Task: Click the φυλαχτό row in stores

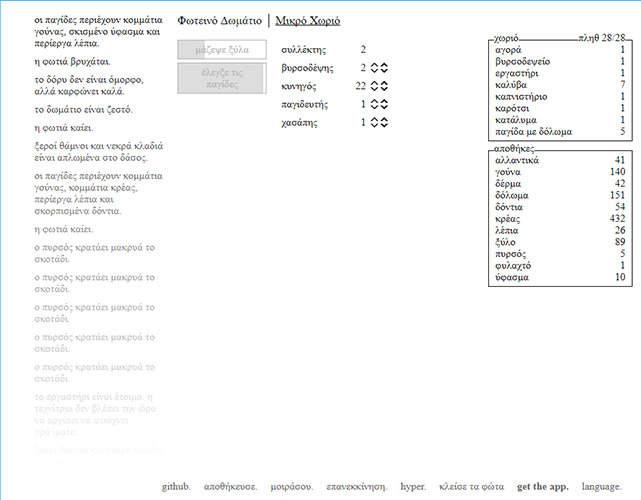Action: click(560, 266)
